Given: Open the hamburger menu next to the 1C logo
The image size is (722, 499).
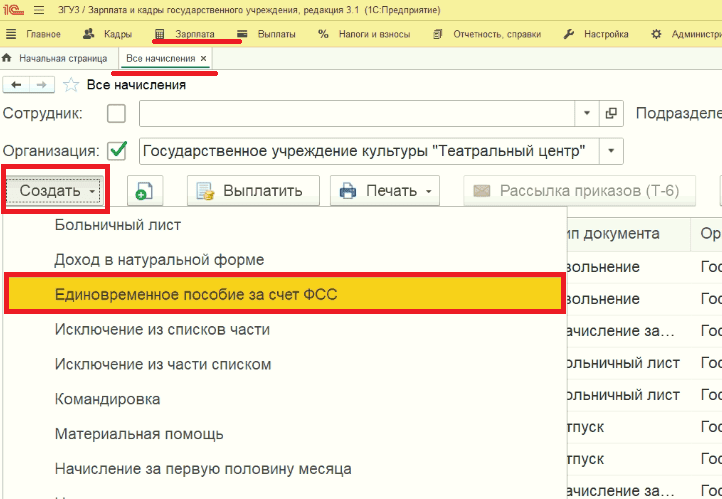Looking at the screenshot, I should (39, 10).
